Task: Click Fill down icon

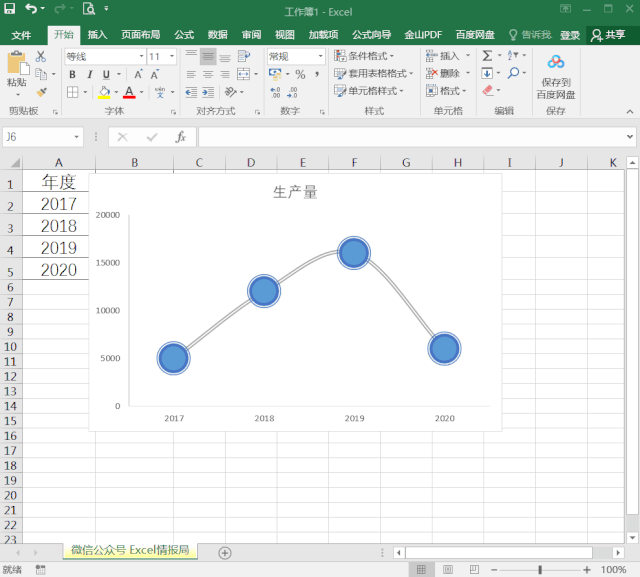Action: (x=487, y=73)
